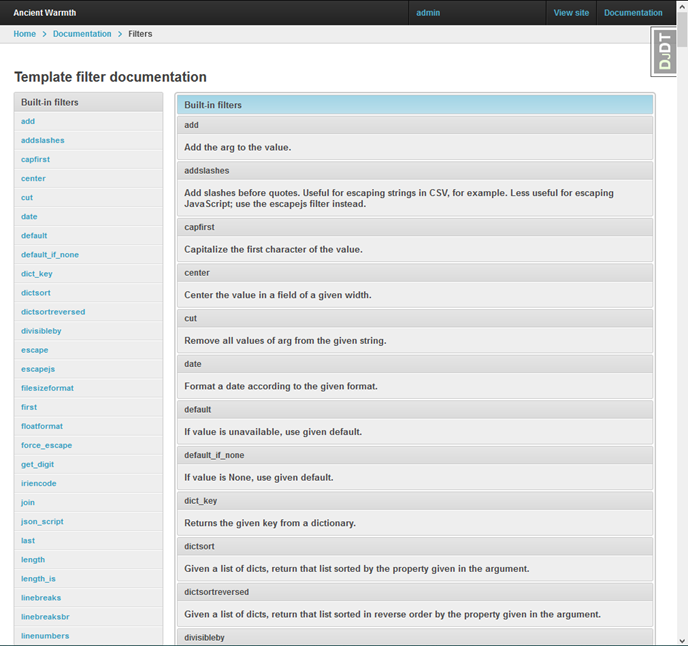Image resolution: width=688 pixels, height=646 pixels.
Task: Select capfirst in the sidebar list
Action: pyautogui.click(x=35, y=159)
